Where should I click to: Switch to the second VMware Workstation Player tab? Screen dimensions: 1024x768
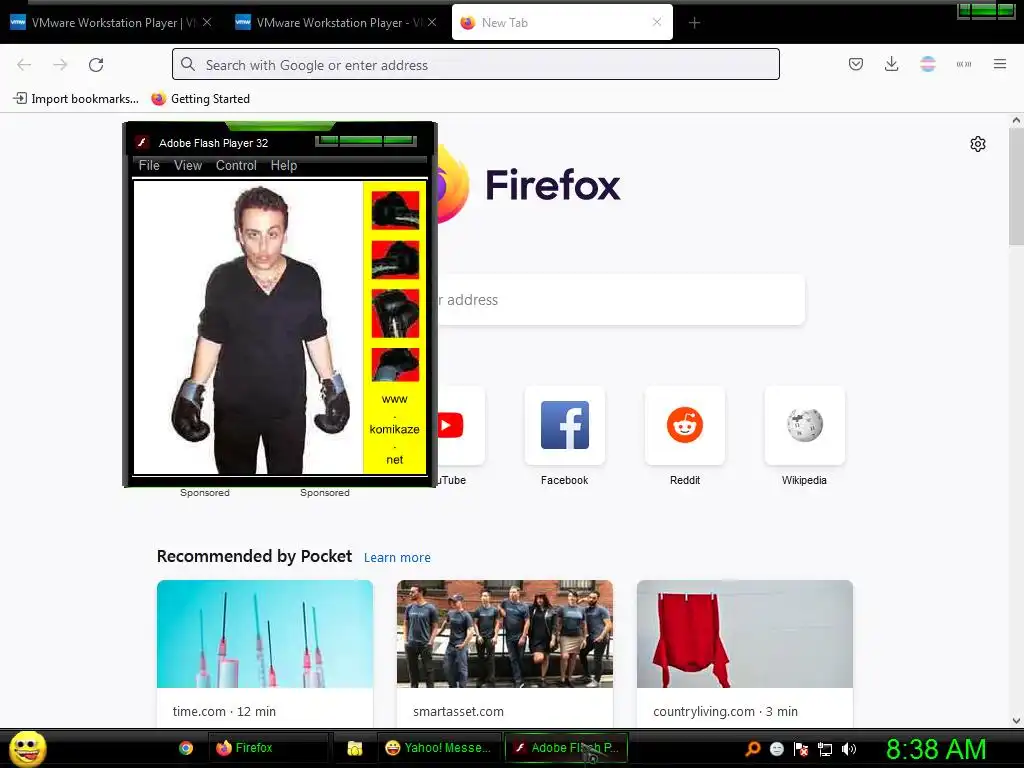tap(336, 23)
